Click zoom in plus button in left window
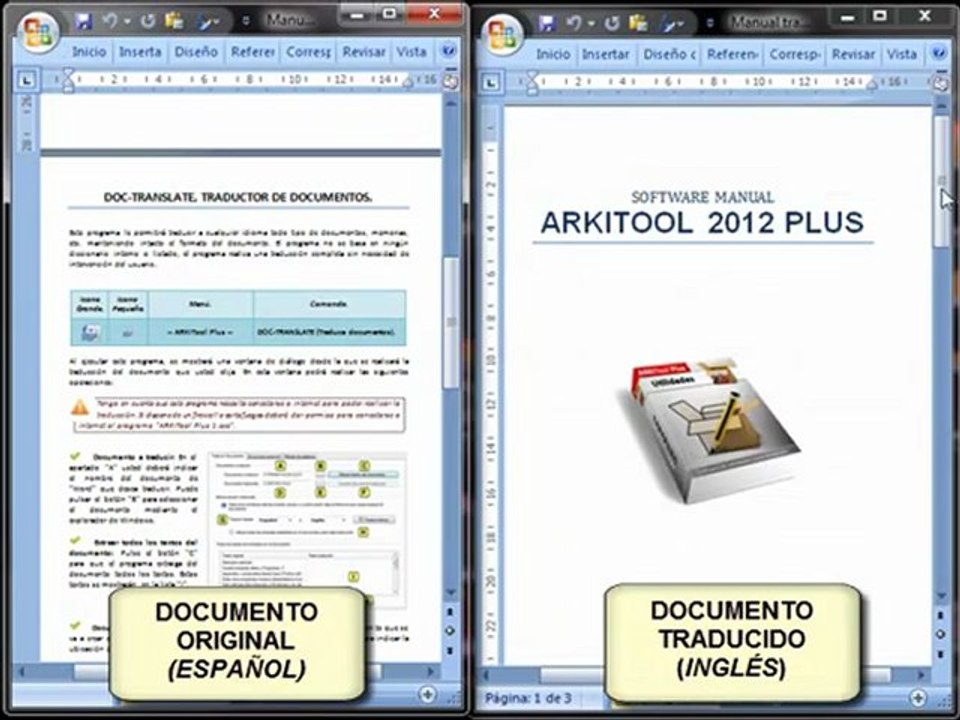Screen dimensions: 960x720 [x=428, y=695]
